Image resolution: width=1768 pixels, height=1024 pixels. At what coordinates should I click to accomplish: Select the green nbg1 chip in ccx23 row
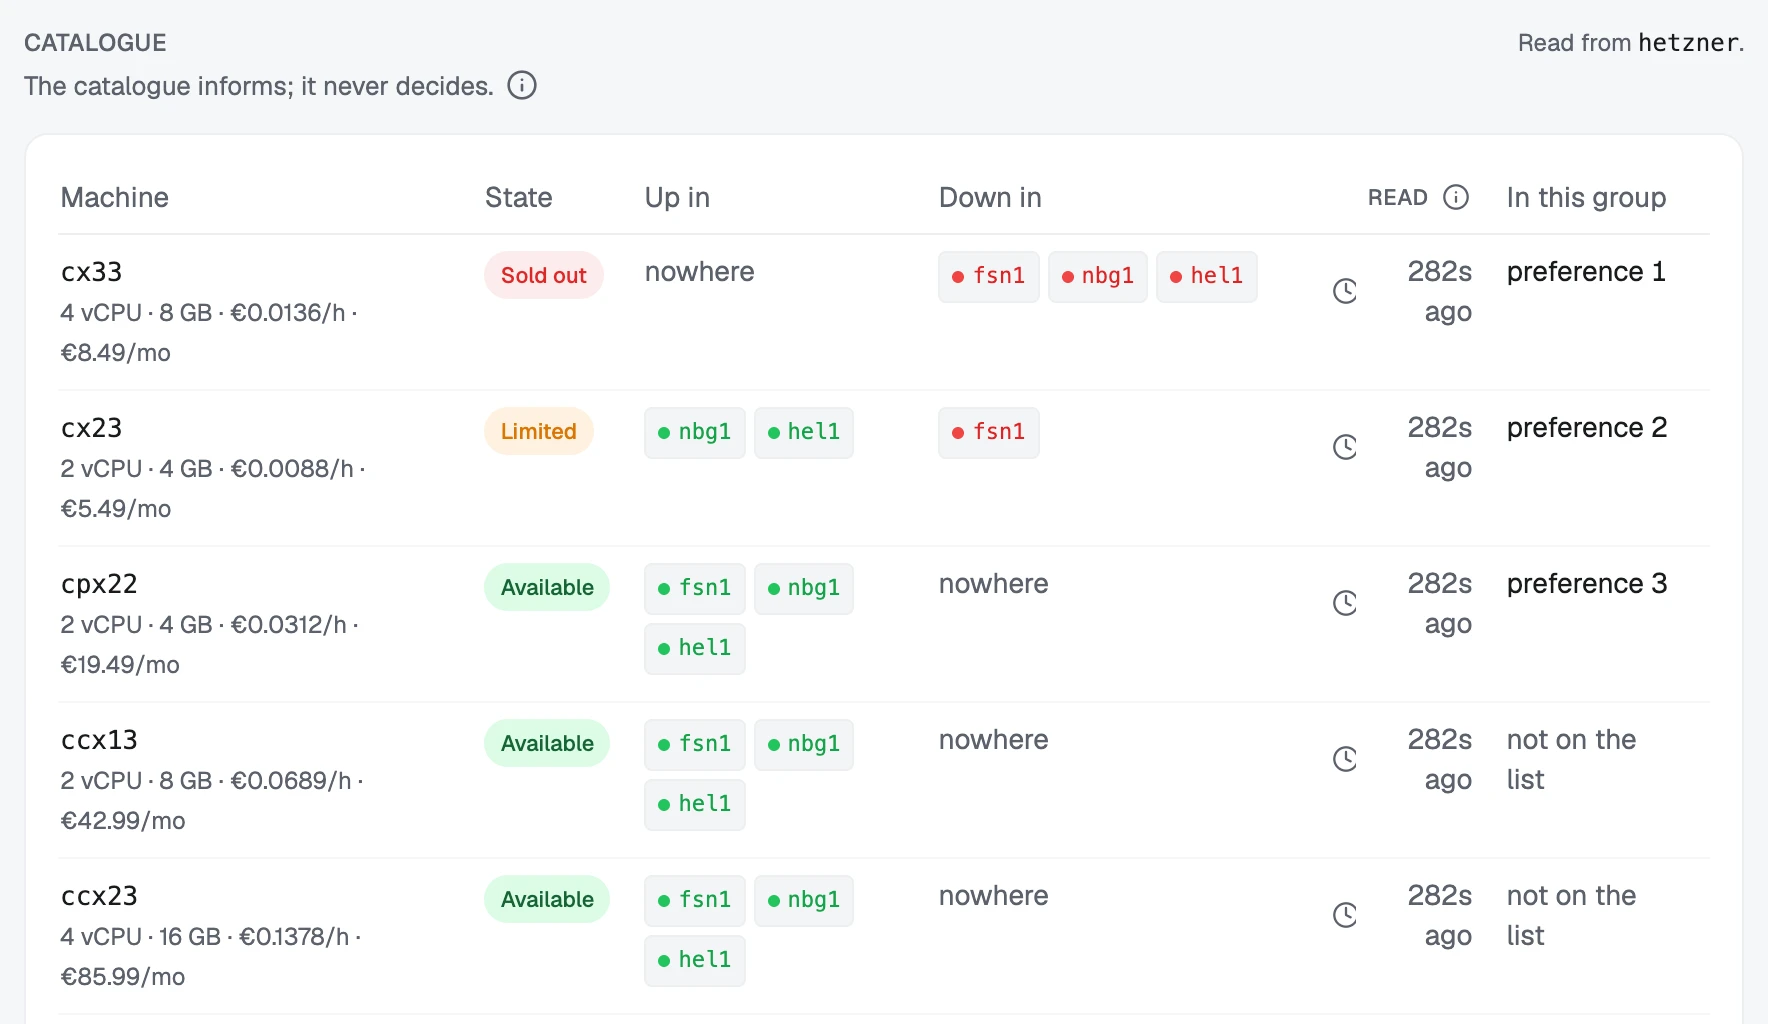[x=804, y=900]
